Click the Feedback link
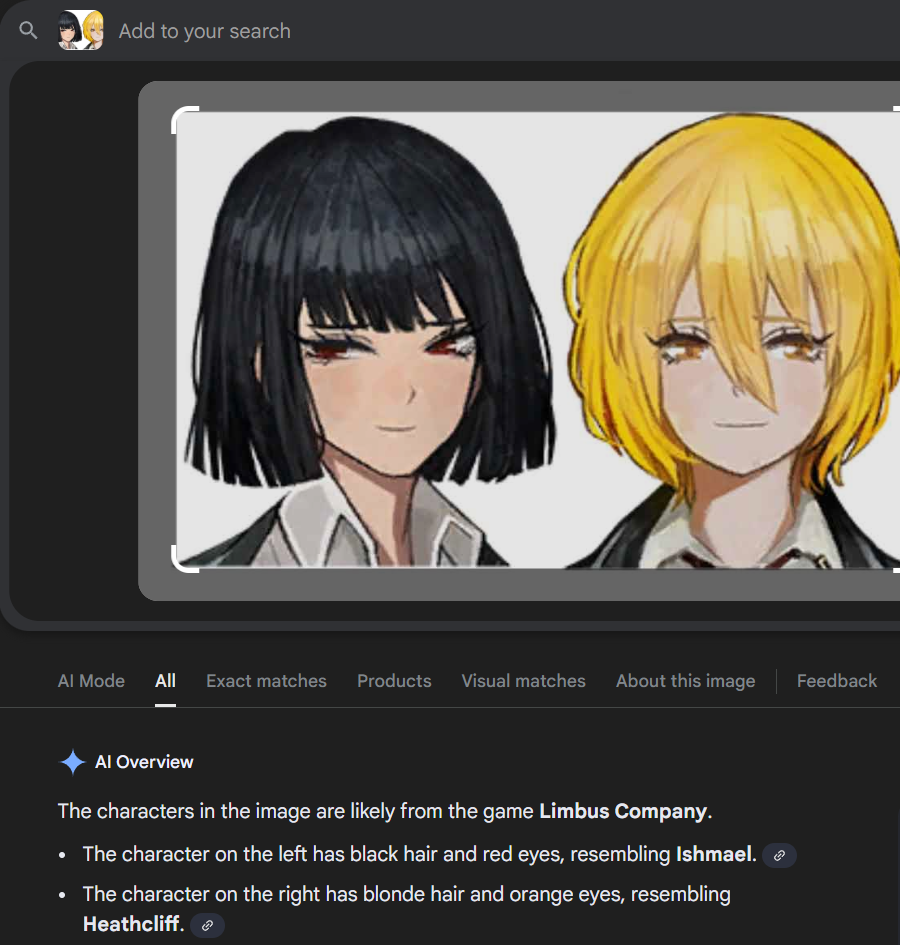Screen dimensions: 900x945 click(x=837, y=681)
